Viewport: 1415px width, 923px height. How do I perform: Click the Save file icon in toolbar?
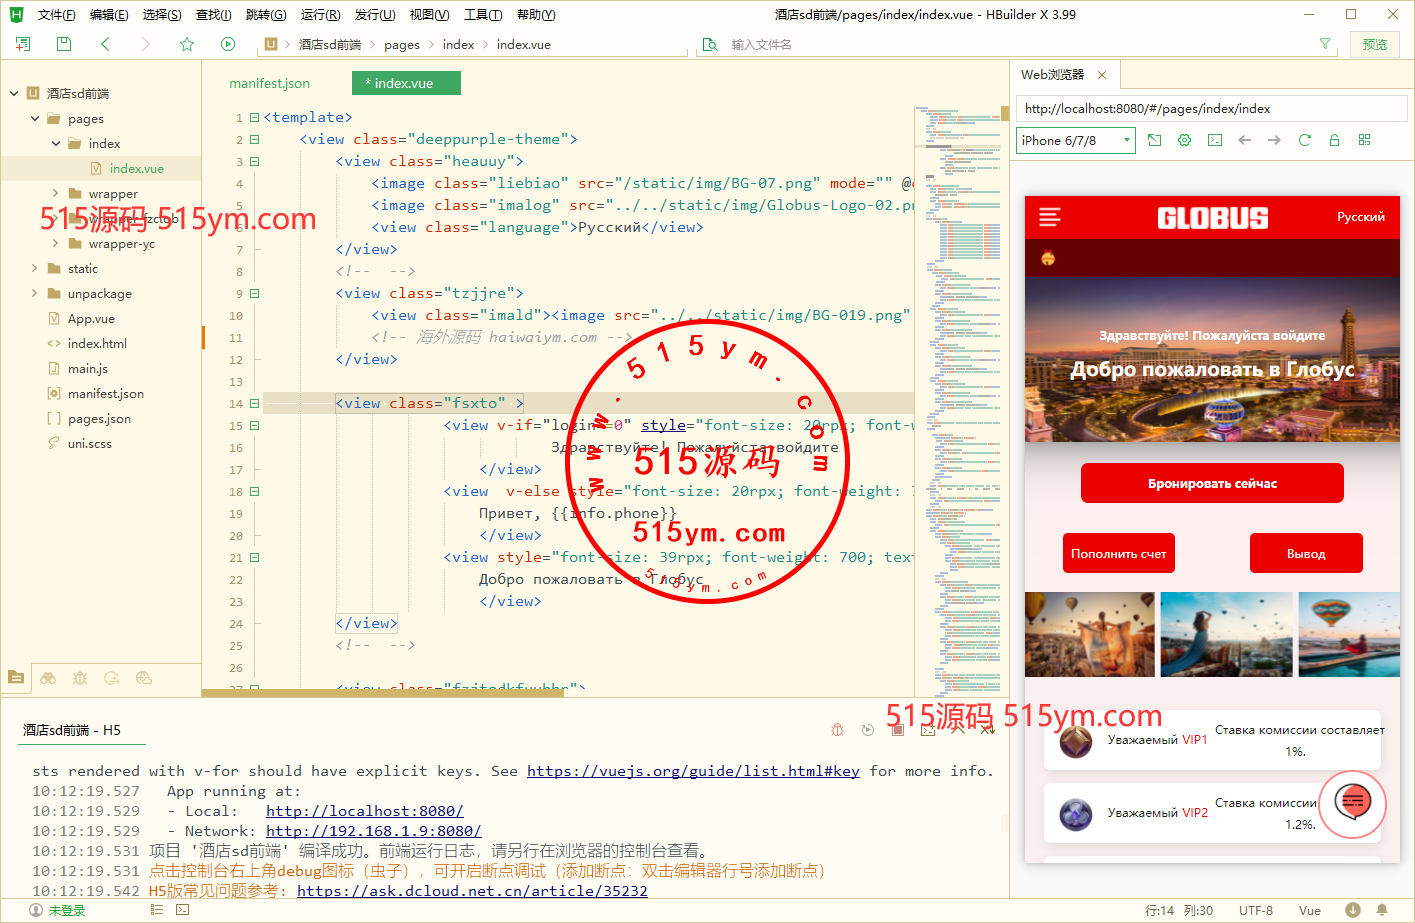tap(64, 44)
